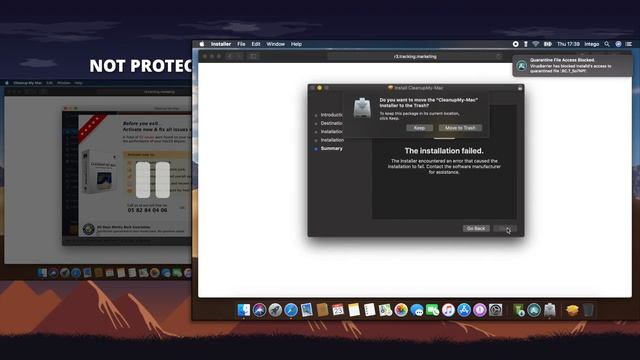Image resolution: width=640 pixels, height=360 pixels.
Task: Check battery status icon in menu bar
Action: (x=547, y=44)
